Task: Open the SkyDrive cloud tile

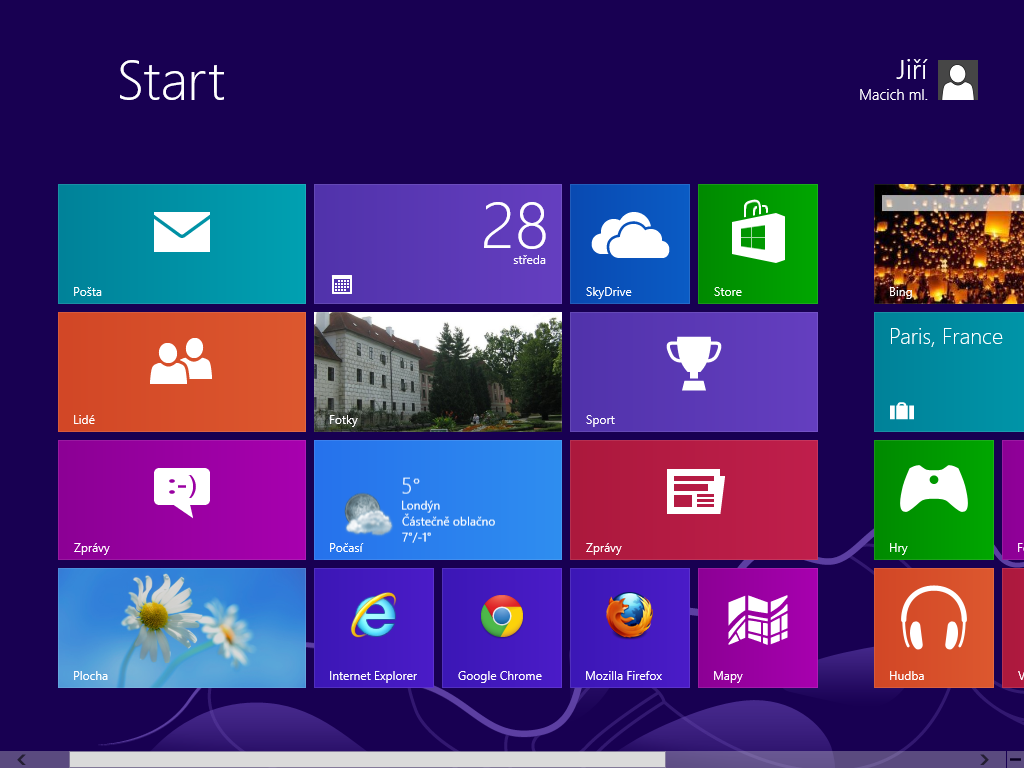Action: 630,244
